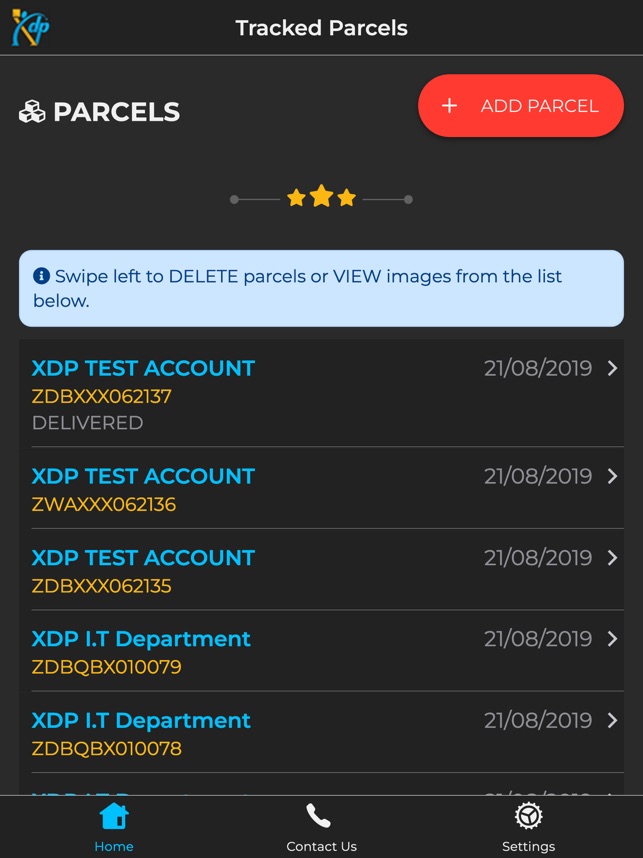Expand parcel ZWAXXX062136 chevron
Viewport: 643px width, 858px height.
pyautogui.click(x=612, y=476)
